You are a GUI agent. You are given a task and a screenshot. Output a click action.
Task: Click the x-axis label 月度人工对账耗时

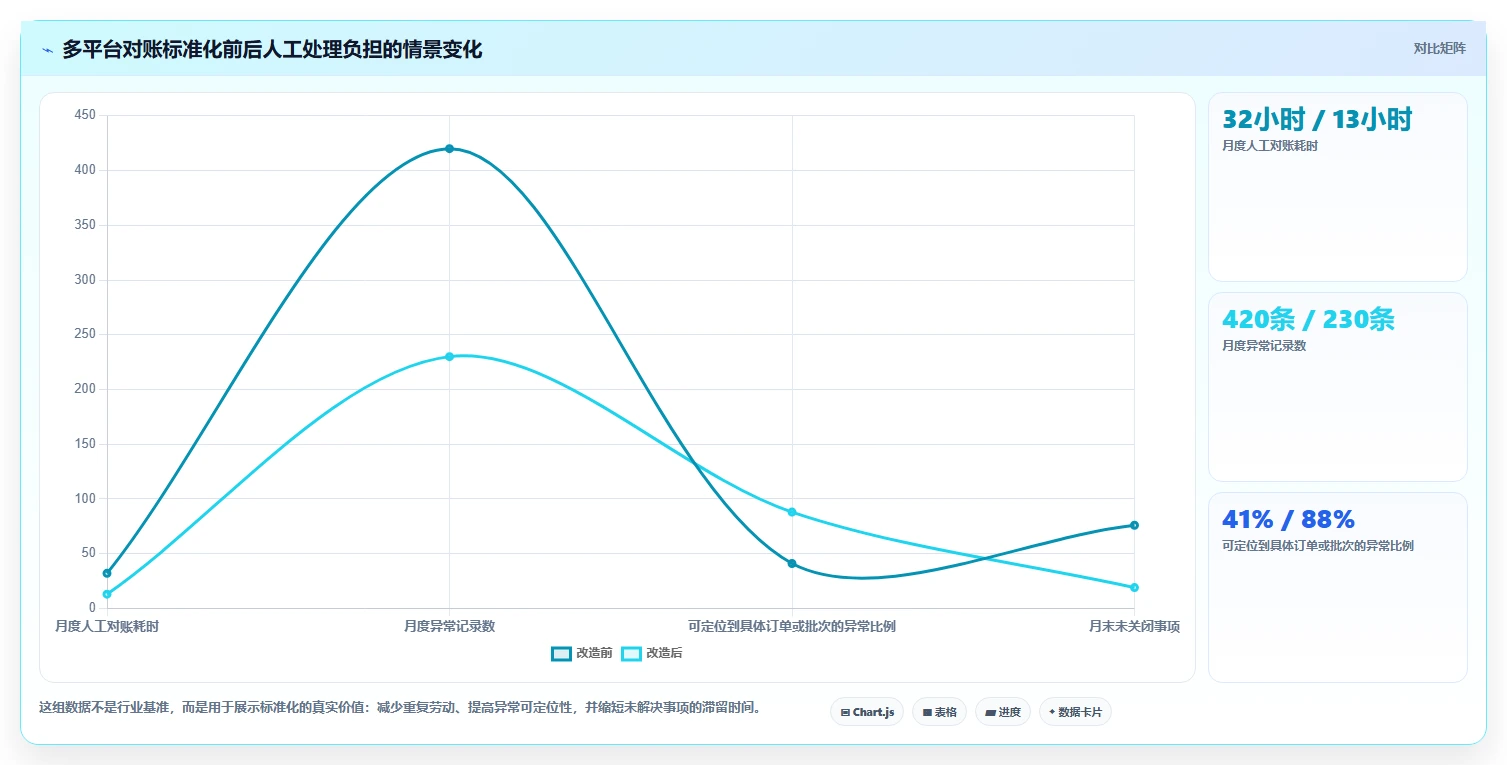pyautogui.click(x=107, y=627)
